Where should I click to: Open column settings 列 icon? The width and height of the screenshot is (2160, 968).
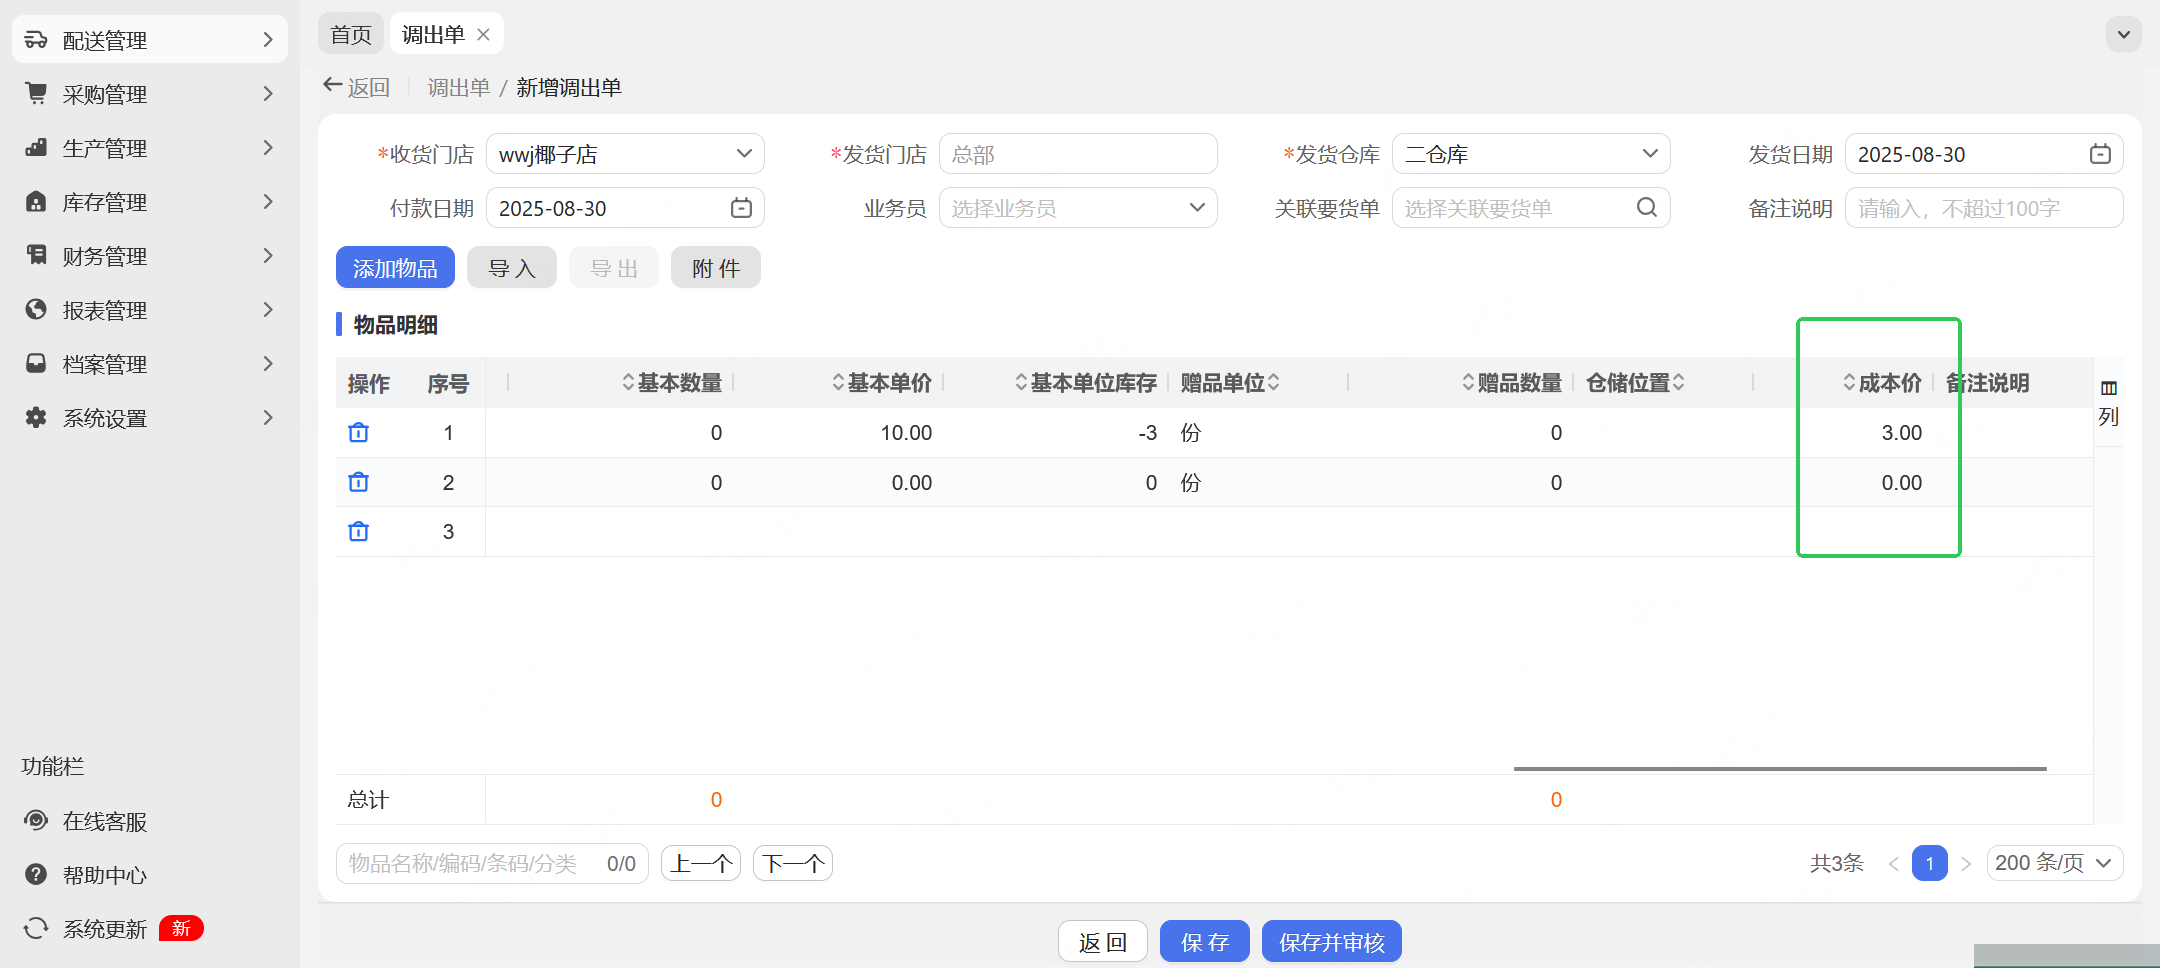2109,402
